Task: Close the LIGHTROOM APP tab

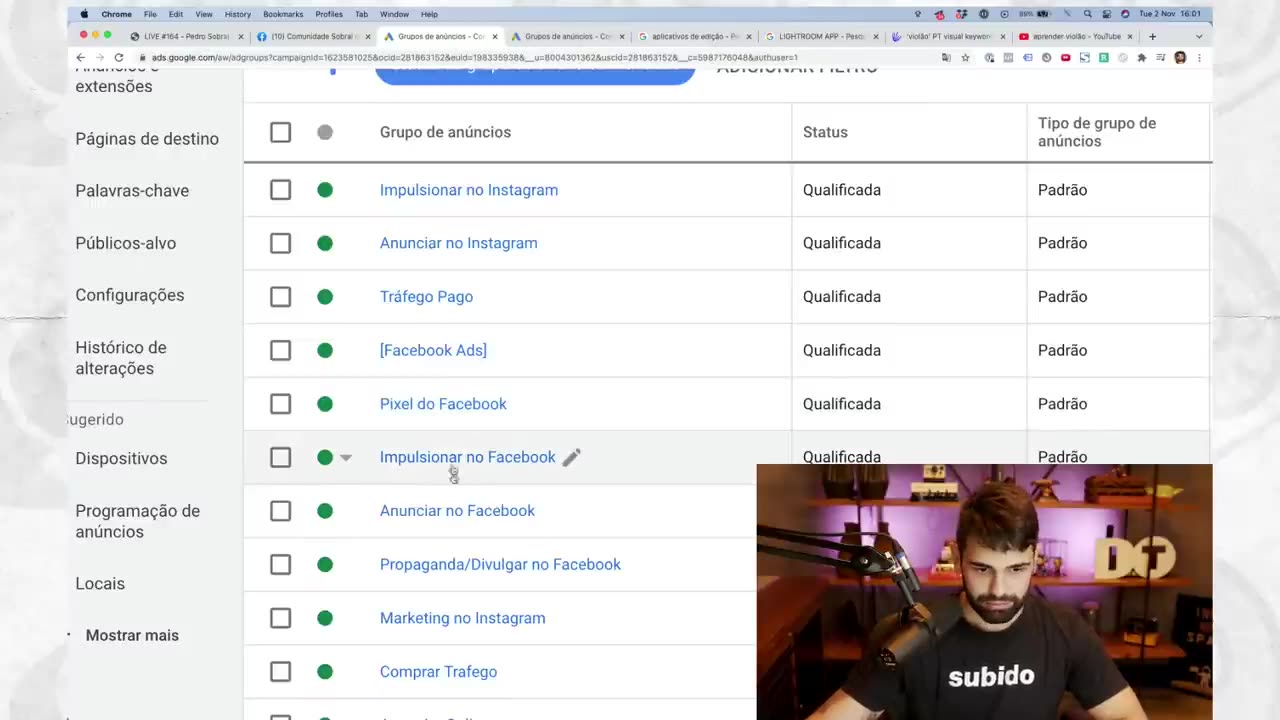Action: (876, 37)
